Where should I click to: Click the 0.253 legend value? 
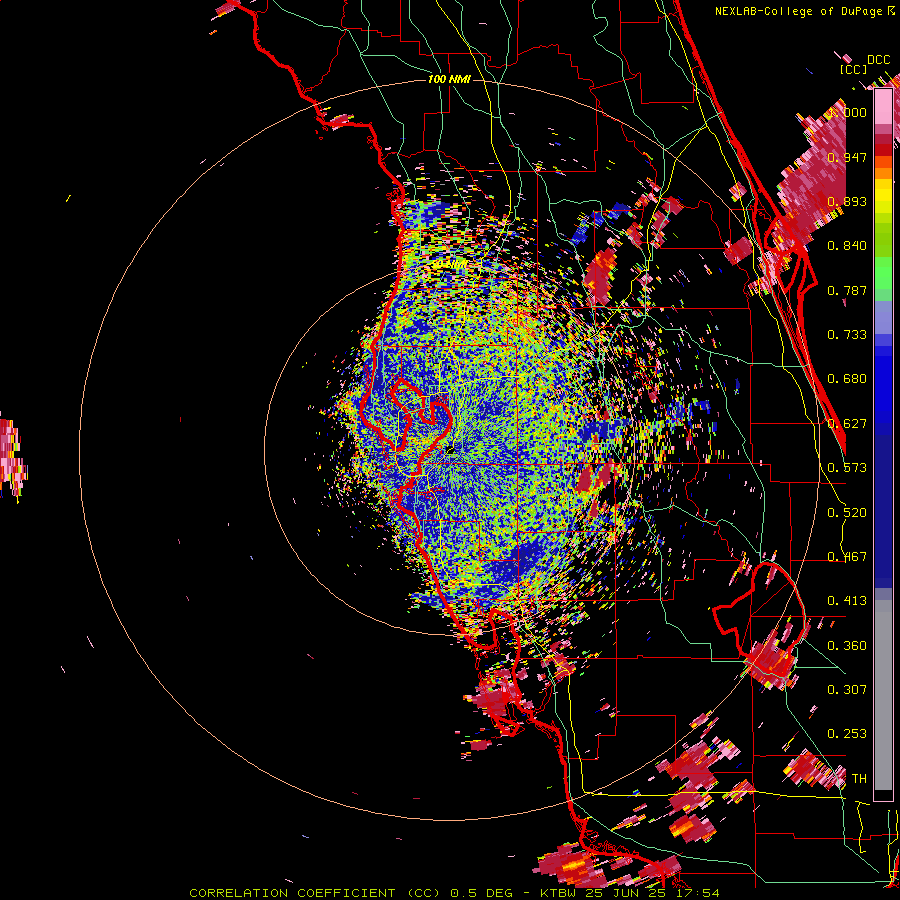pos(847,734)
